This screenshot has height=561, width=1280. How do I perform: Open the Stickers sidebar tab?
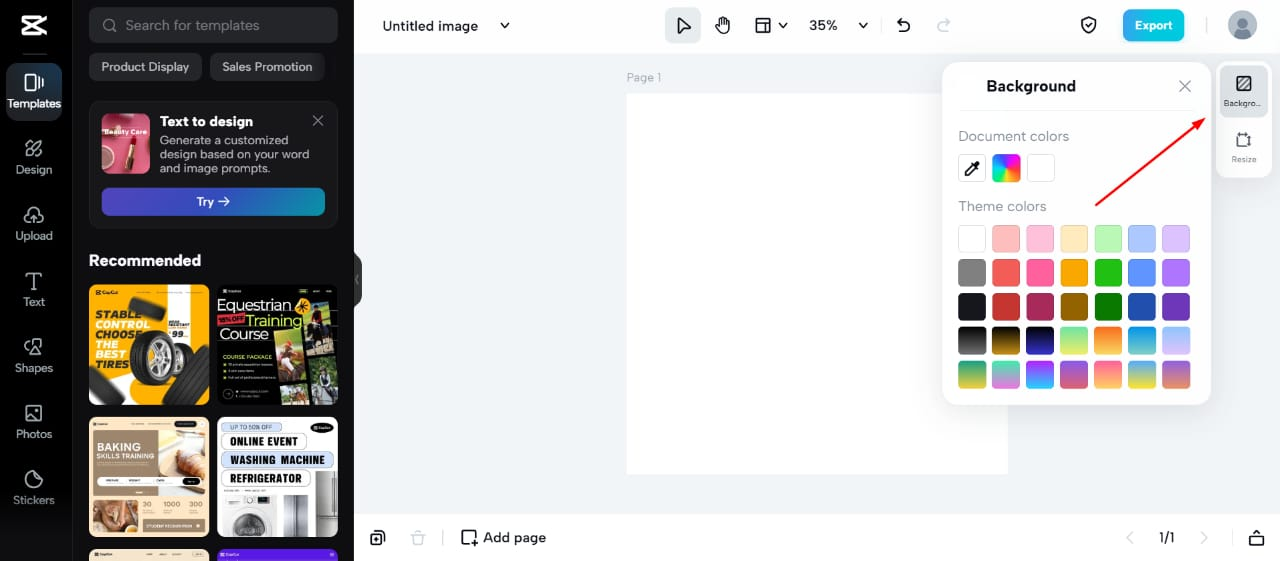34,487
